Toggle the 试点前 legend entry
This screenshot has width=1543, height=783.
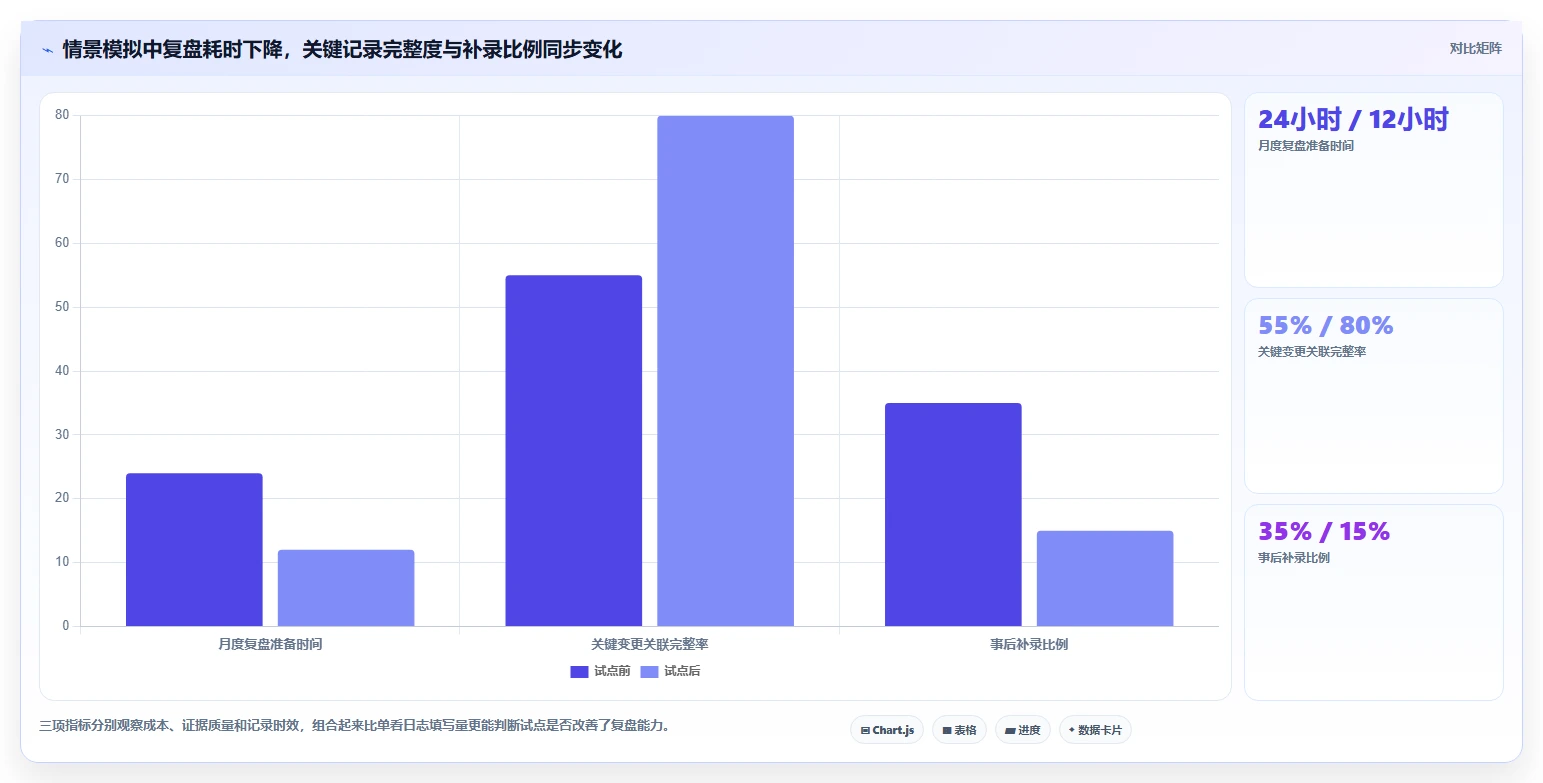[600, 671]
